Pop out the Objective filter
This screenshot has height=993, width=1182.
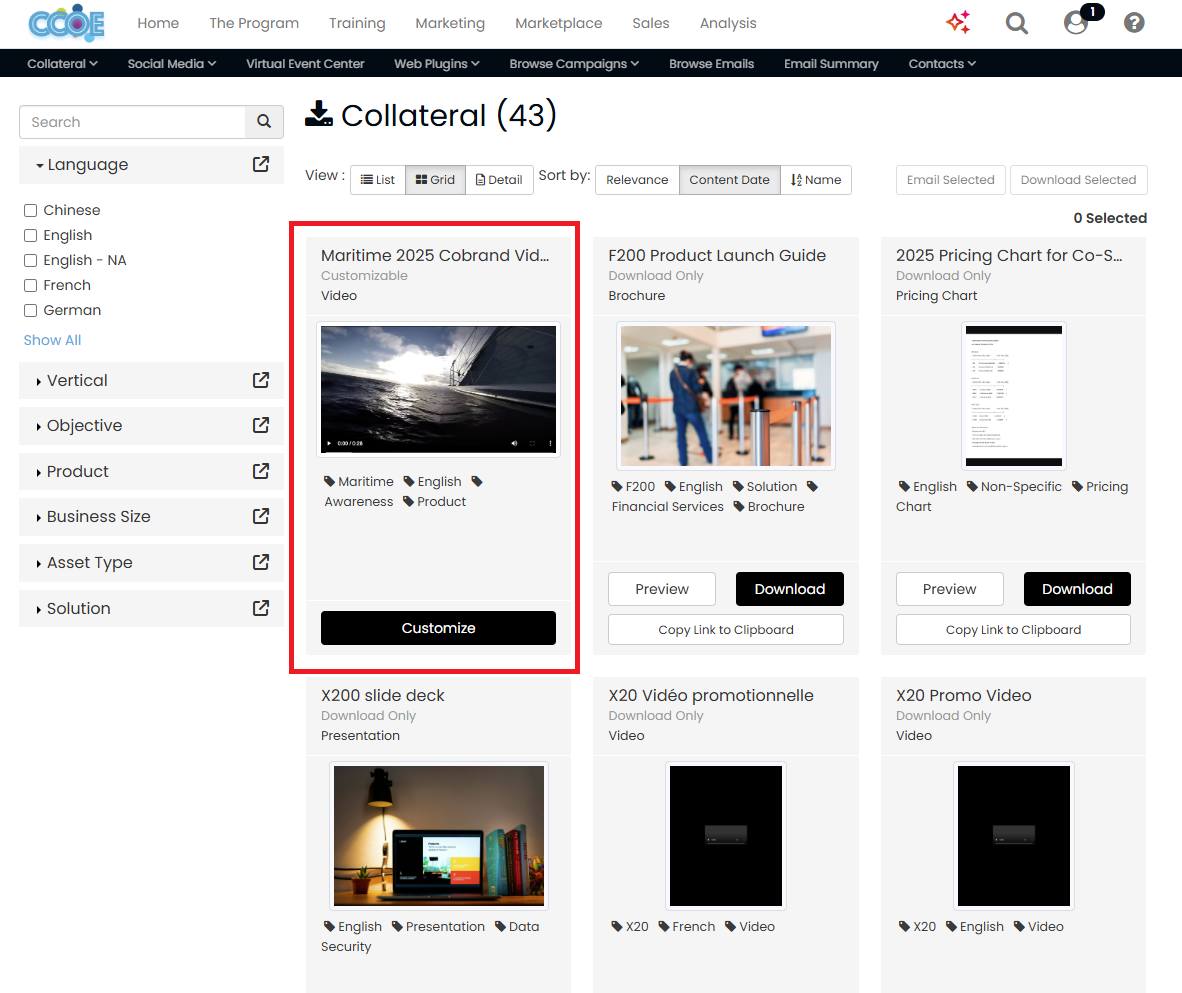point(261,425)
